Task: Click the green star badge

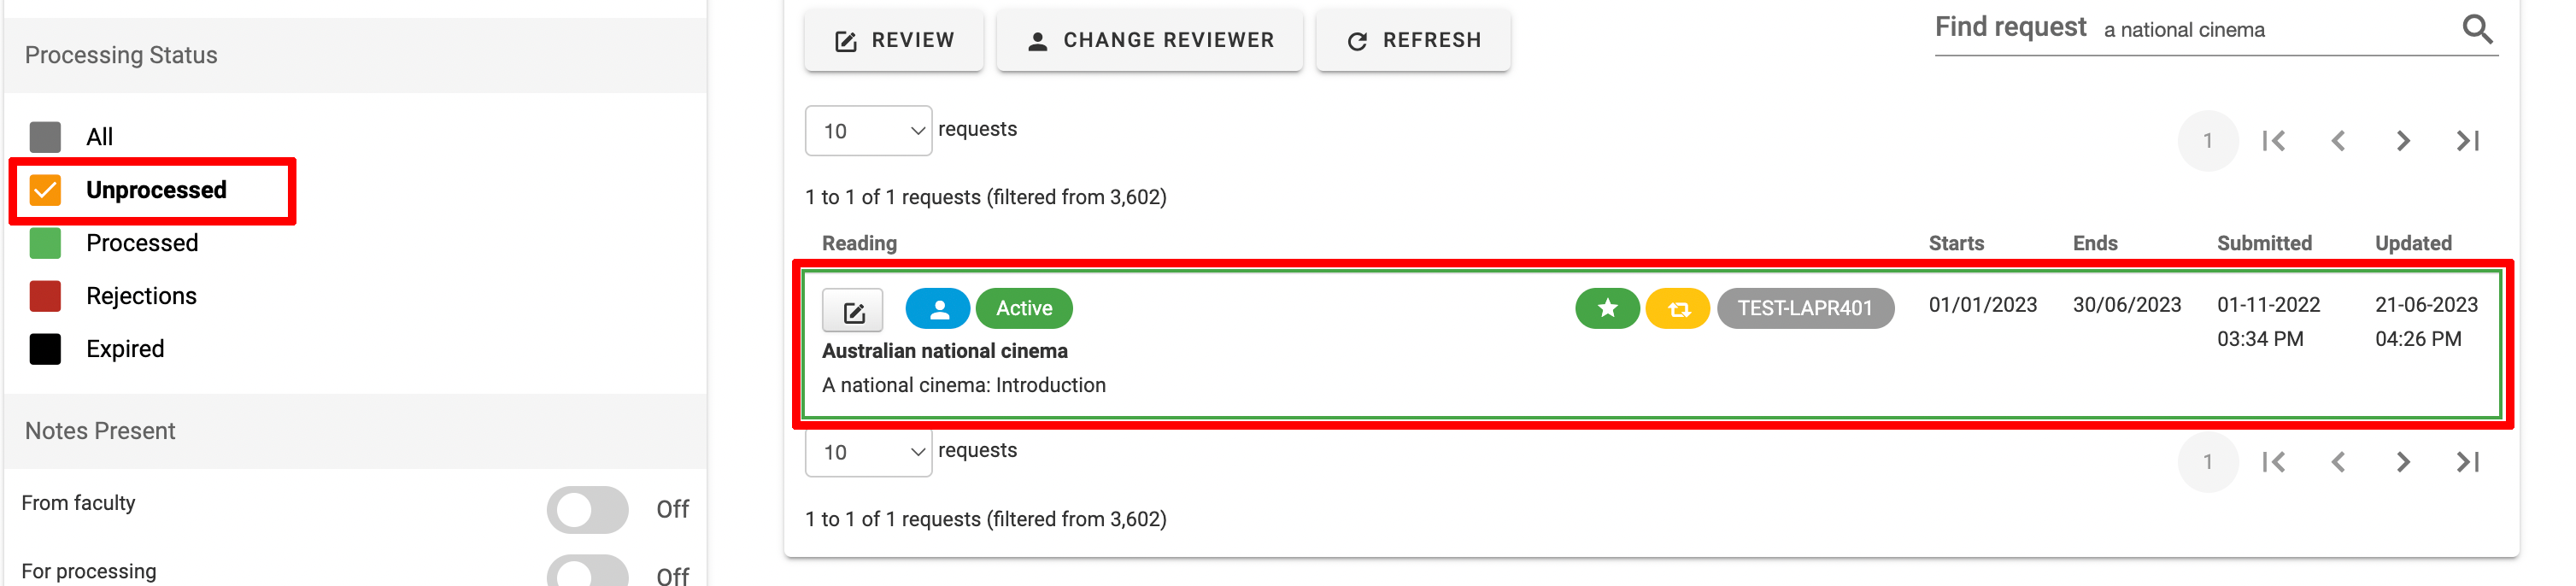Action: [x=1606, y=309]
